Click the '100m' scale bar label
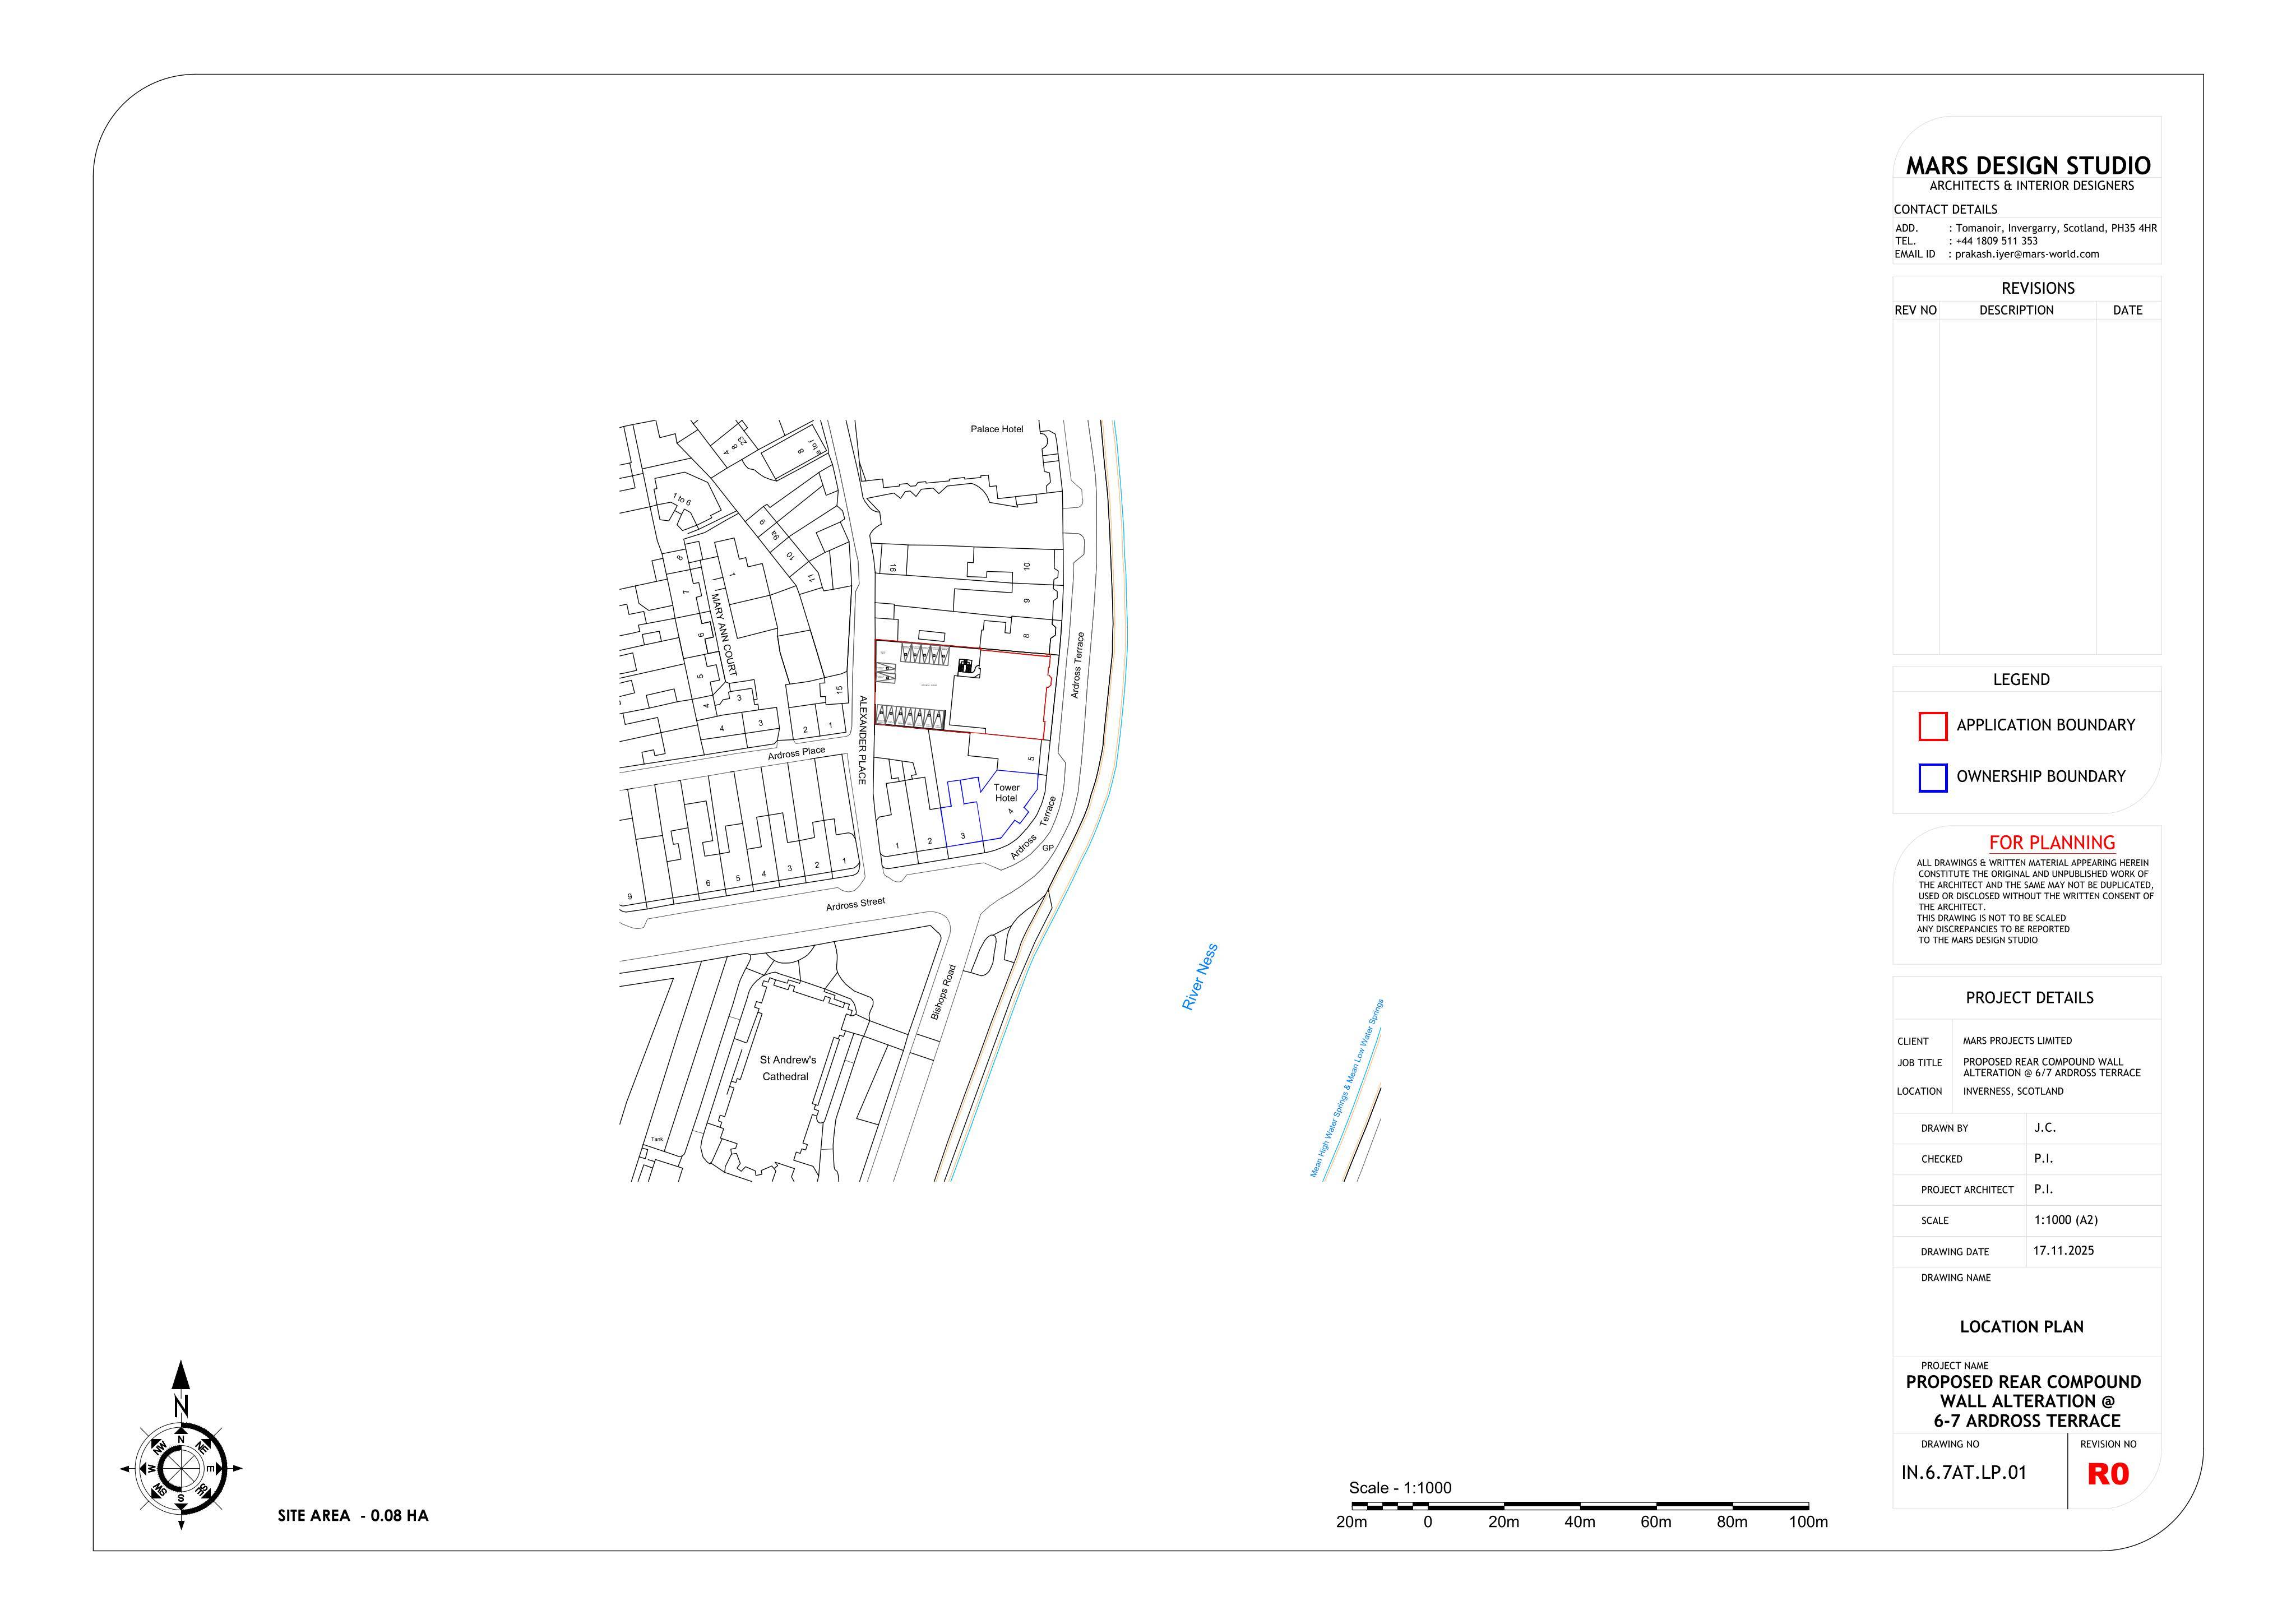The image size is (2296, 1624). tap(1808, 1521)
